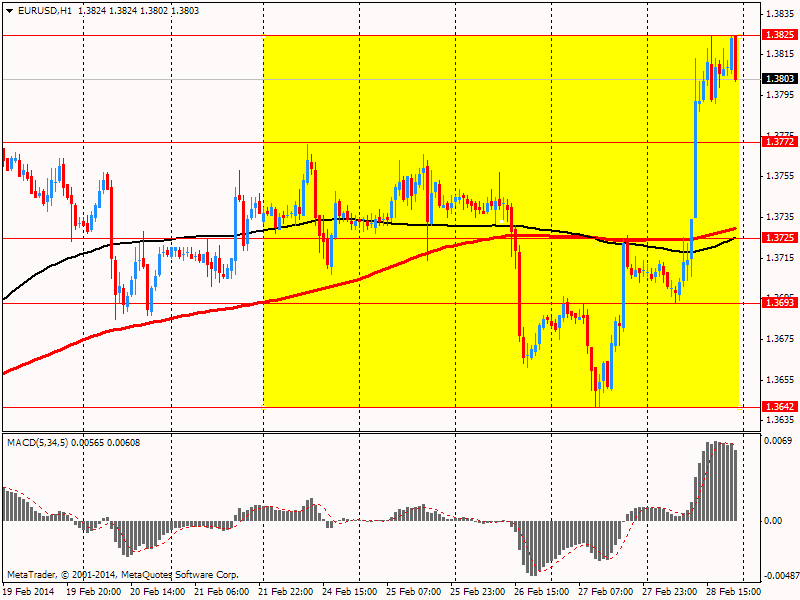Screen dimensions: 800x600
Task: Click the MACD 0.00 zero level label
Action: coord(773,521)
